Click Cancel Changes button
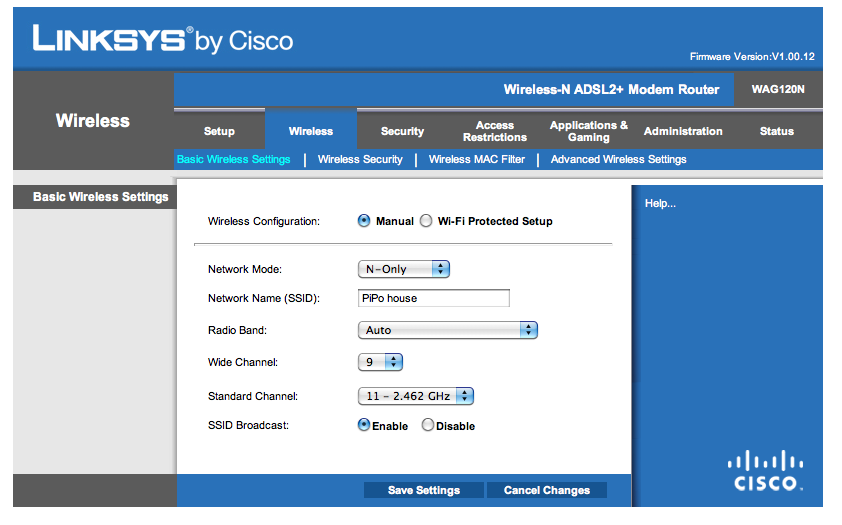This screenshot has height=525, width=842. point(547,490)
